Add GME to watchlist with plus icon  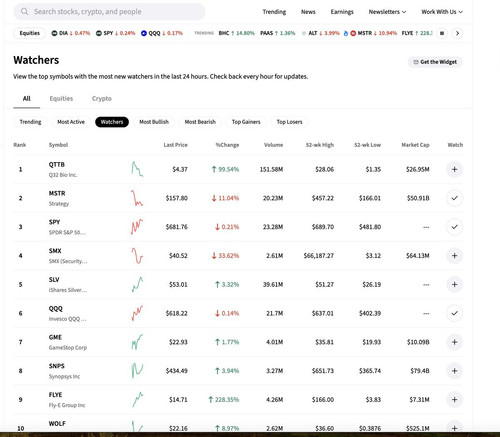(x=454, y=342)
